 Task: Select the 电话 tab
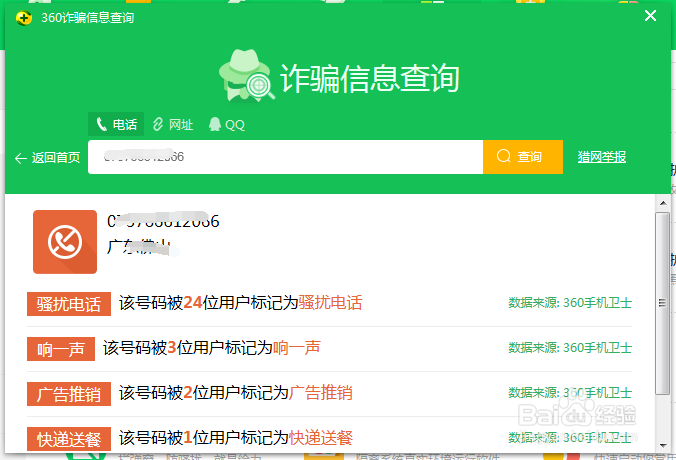[116, 124]
